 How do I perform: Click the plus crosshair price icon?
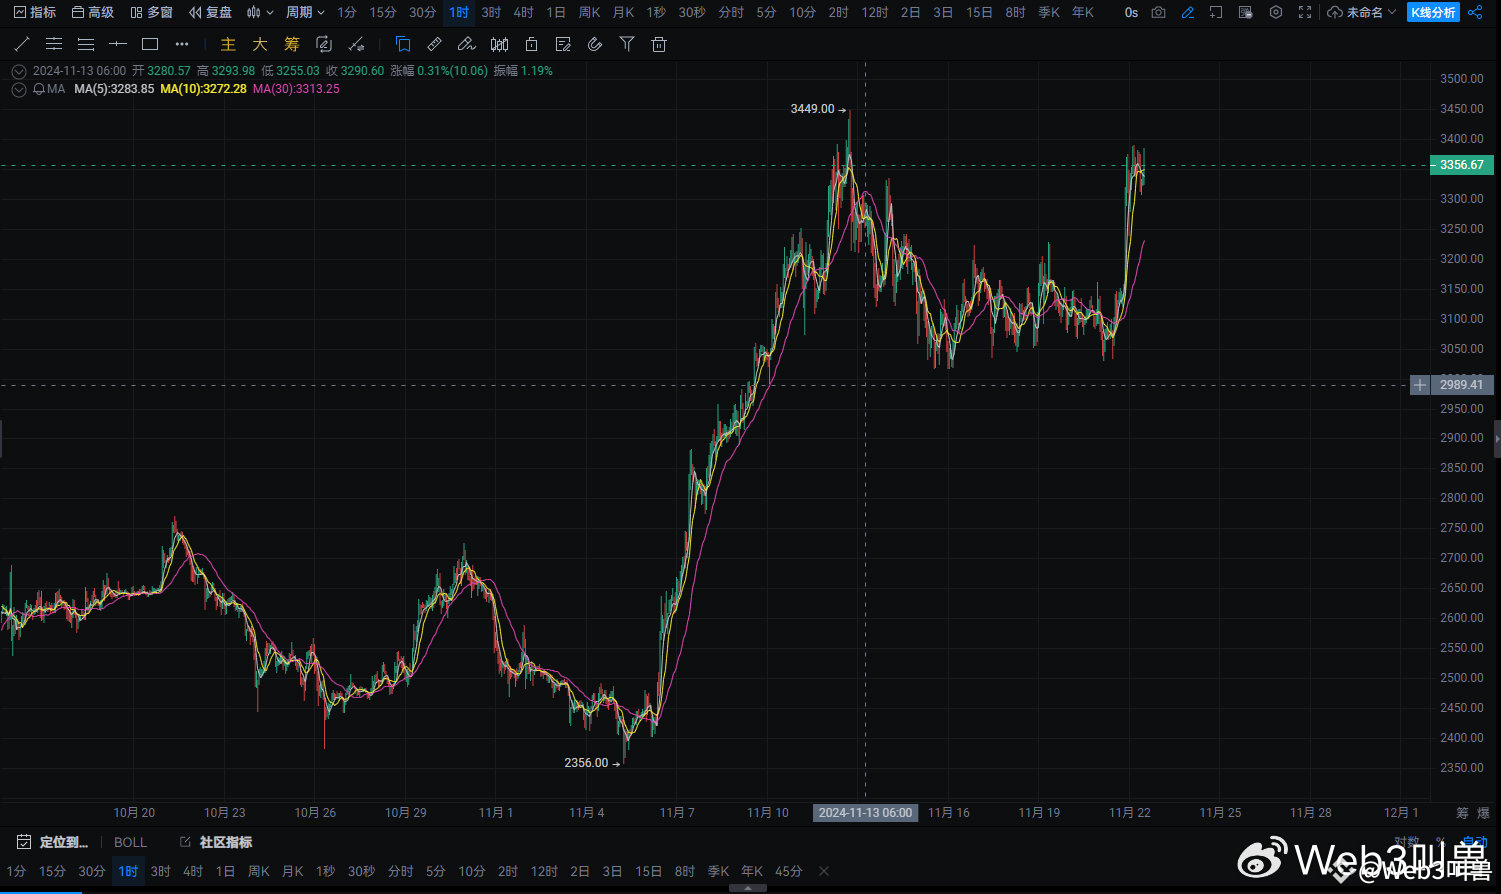1420,385
